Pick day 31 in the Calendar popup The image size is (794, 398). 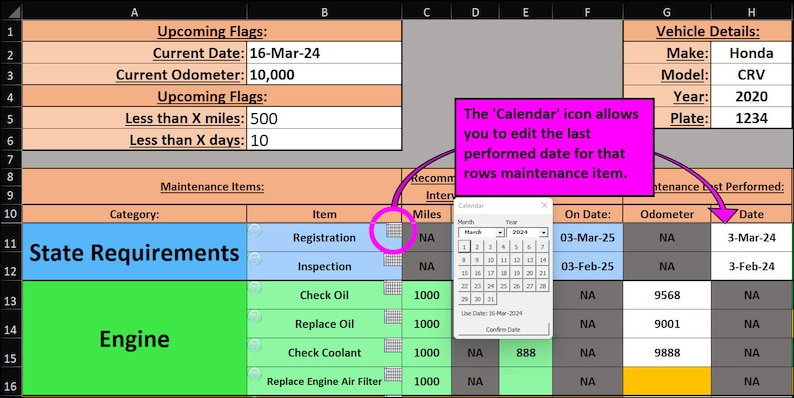pos(490,299)
